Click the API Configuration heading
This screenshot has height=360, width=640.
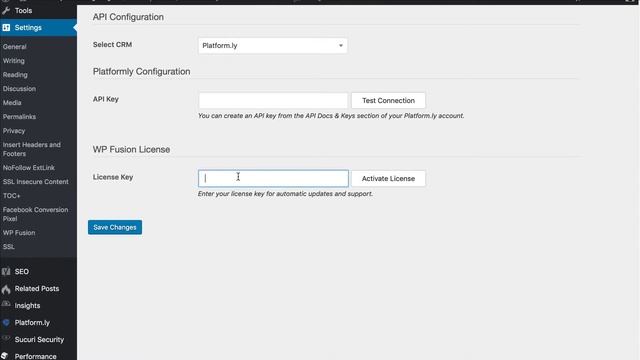[128, 17]
